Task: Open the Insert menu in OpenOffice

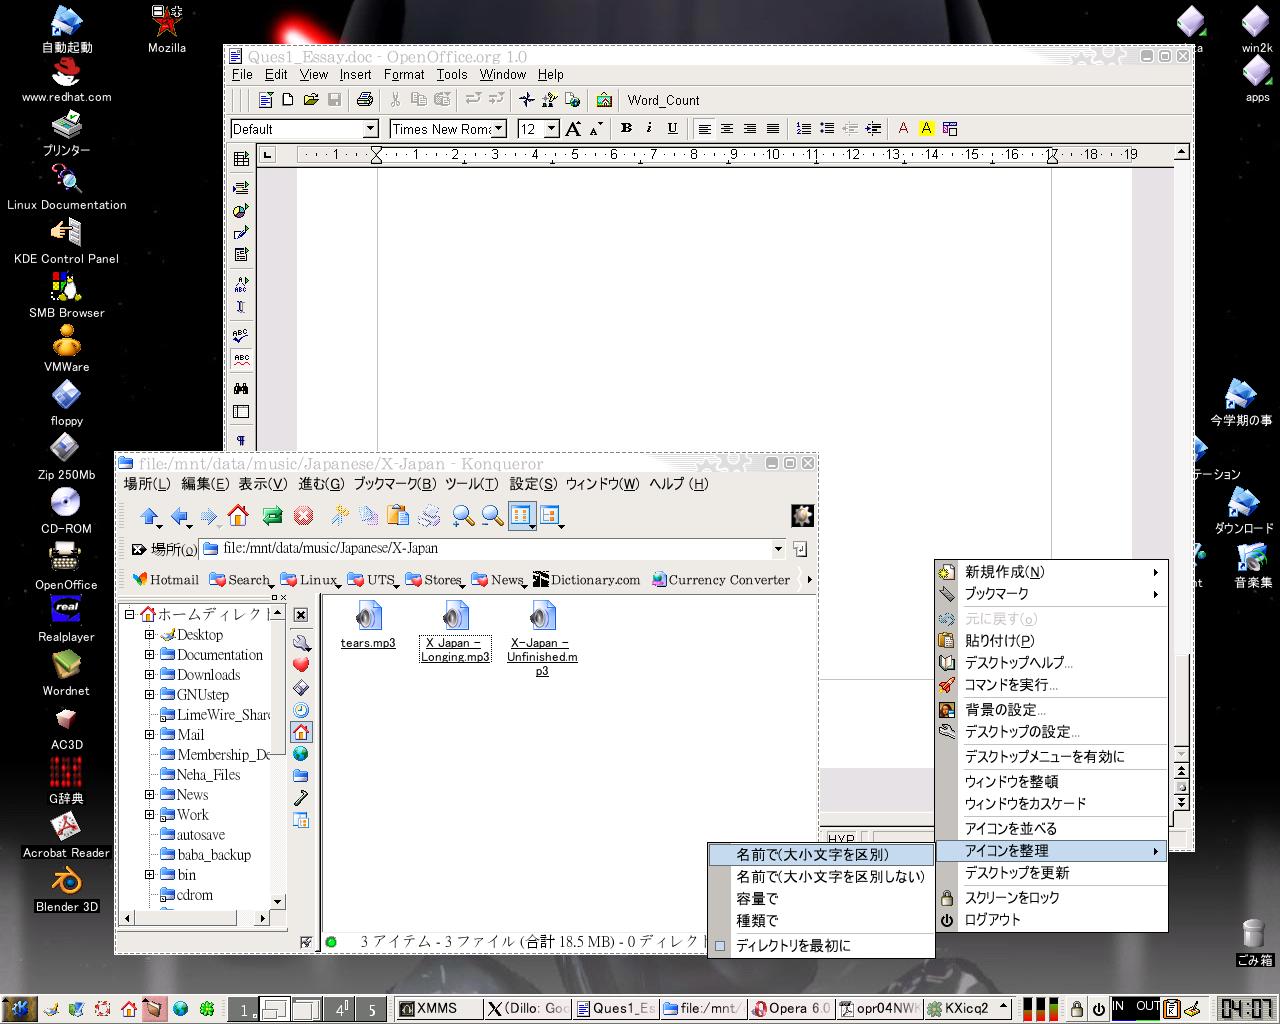Action: [x=355, y=74]
